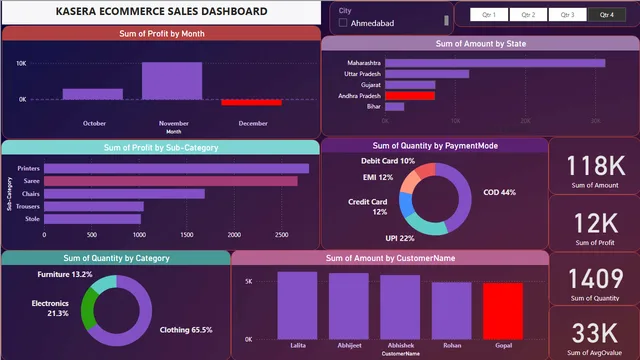
Task: Click the Sum of Quantity by Category title
Action: tap(116, 258)
